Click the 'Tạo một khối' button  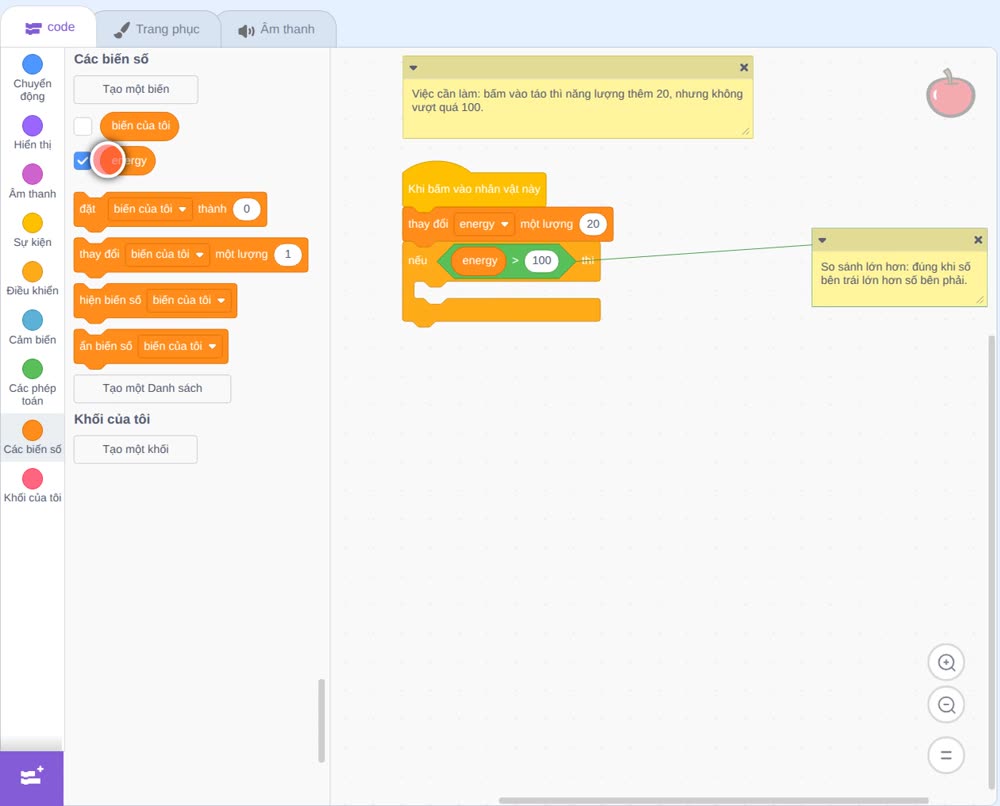[x=136, y=450]
